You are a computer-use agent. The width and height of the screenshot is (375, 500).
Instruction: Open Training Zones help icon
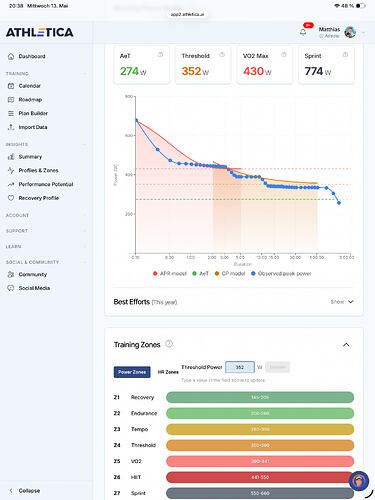tap(169, 344)
